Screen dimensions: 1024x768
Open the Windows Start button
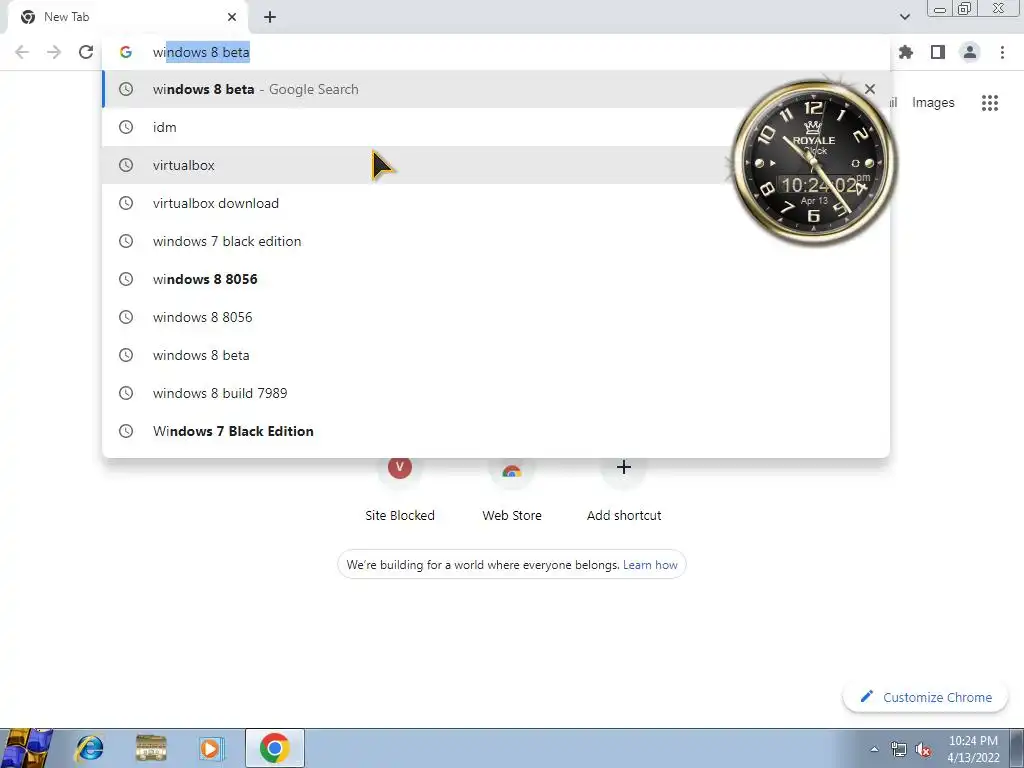pos(26,748)
